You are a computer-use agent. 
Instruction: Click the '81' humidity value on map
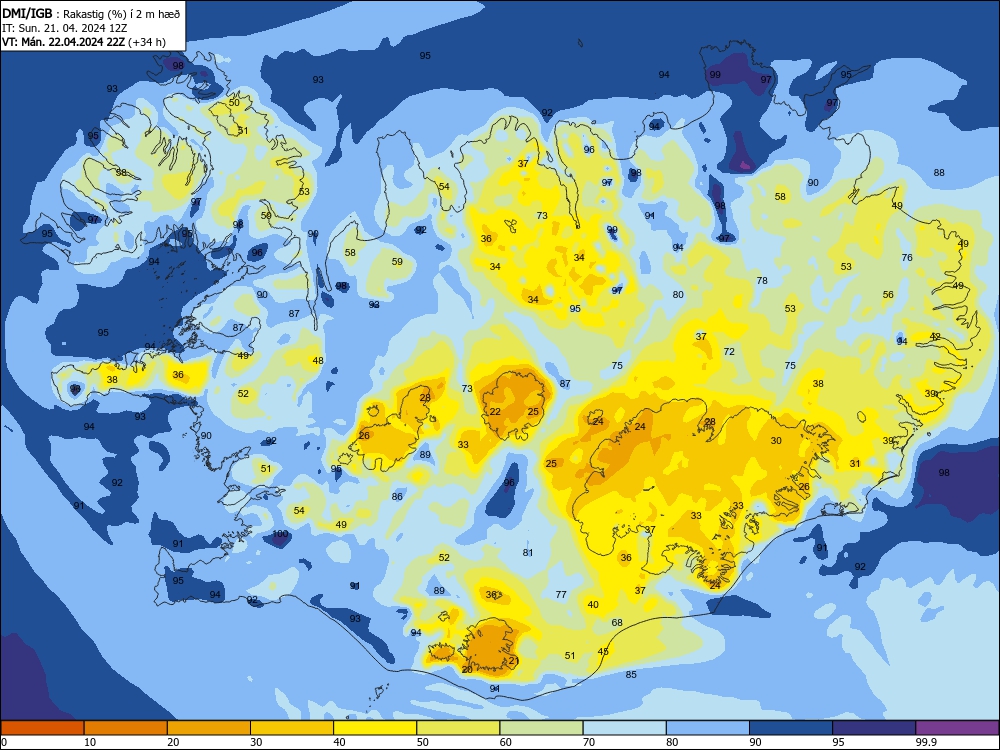[527, 552]
